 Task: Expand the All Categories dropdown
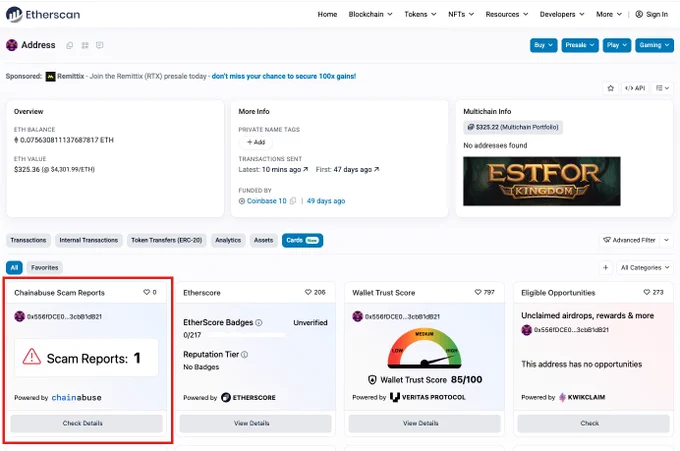(645, 268)
